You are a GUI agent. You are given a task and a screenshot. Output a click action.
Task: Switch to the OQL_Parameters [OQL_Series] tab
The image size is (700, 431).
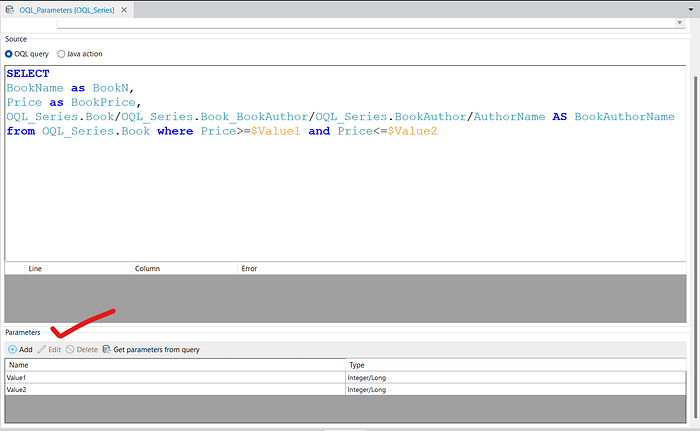(x=67, y=10)
